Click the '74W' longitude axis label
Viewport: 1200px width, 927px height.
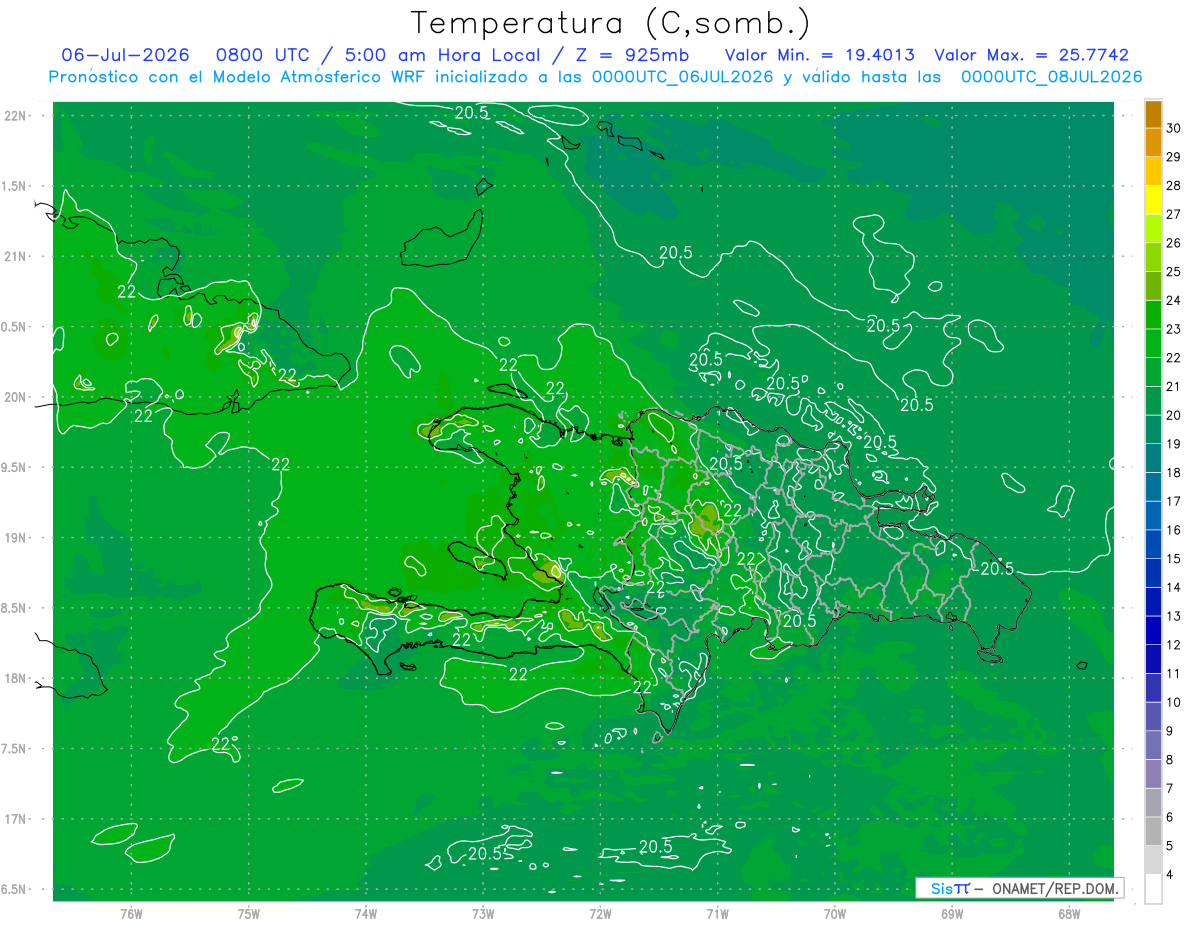365,914
